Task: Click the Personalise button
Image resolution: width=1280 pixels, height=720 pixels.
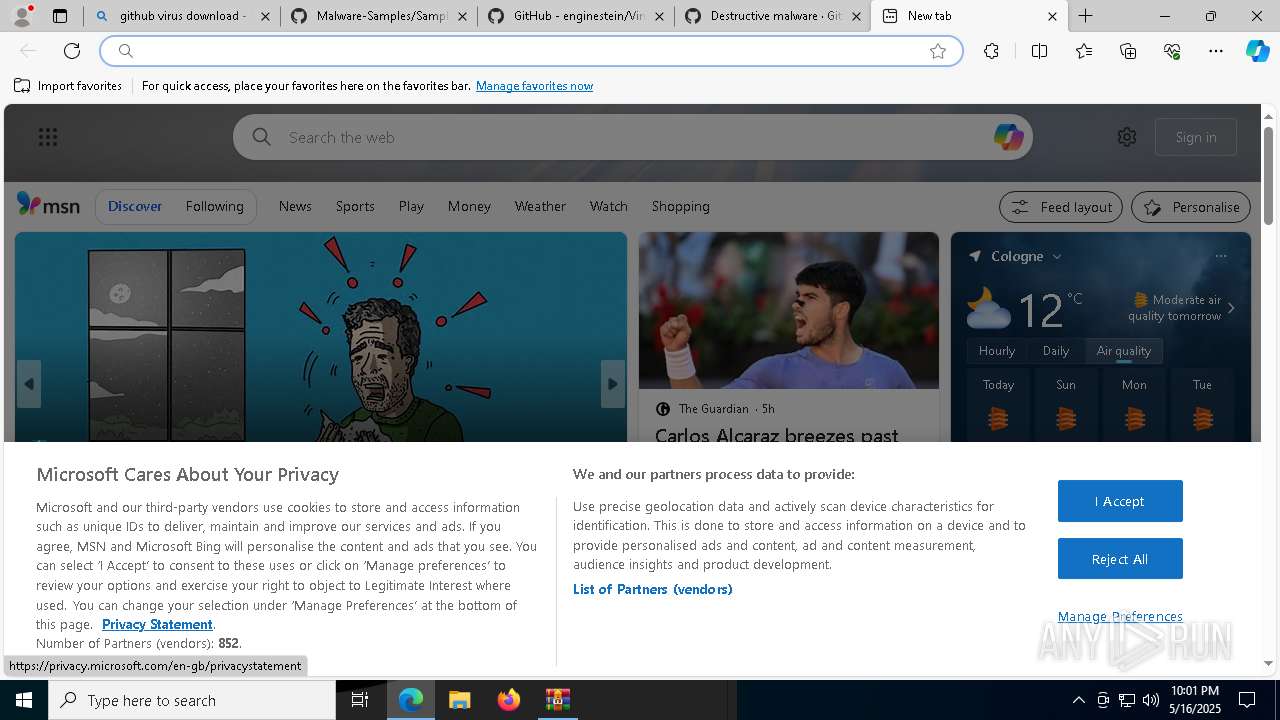Action: click(1191, 207)
